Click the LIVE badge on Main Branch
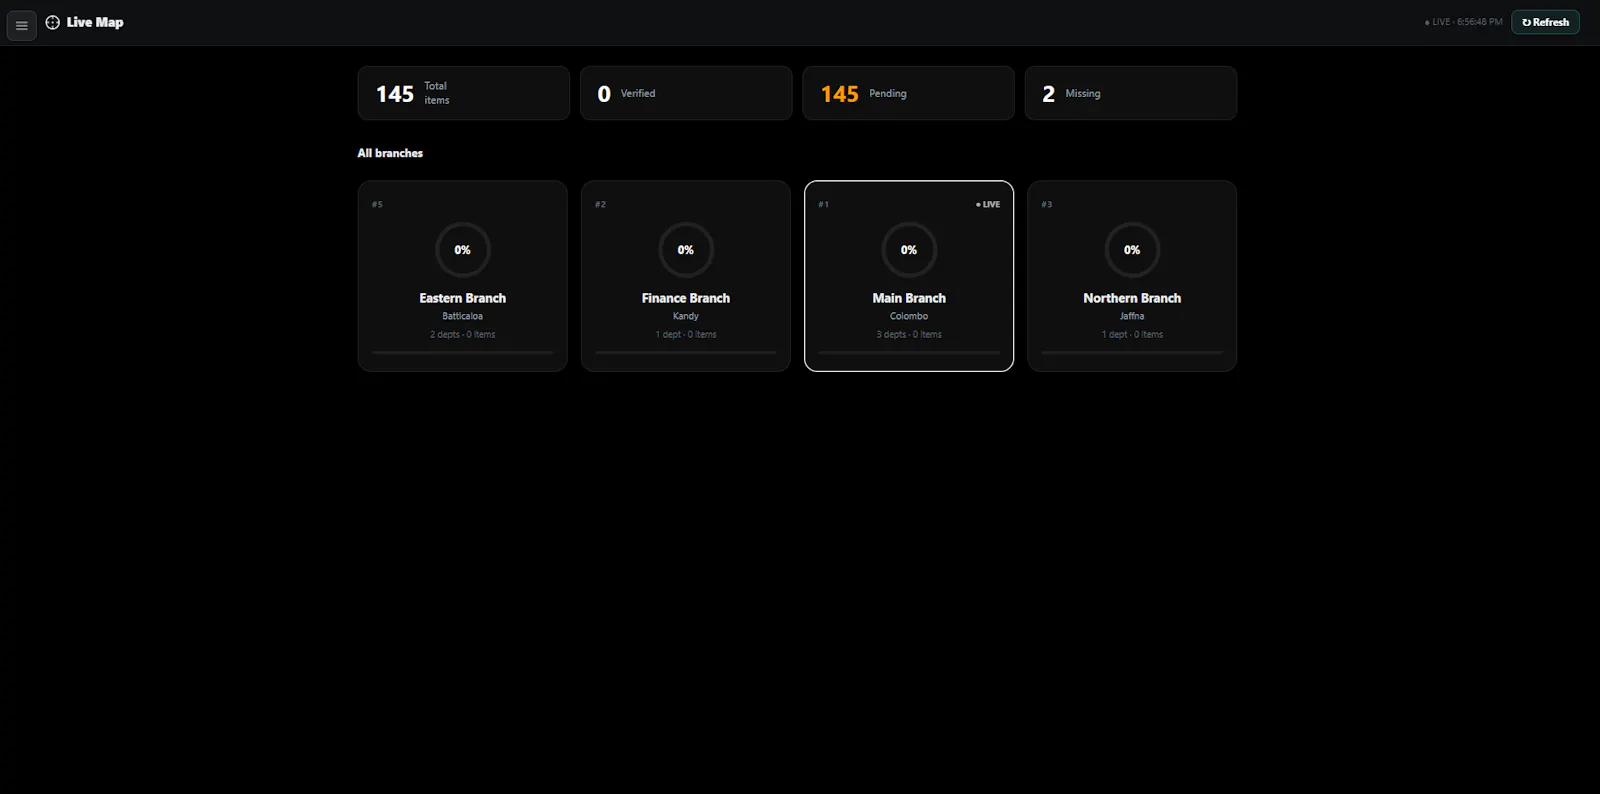1600x794 pixels. click(988, 204)
